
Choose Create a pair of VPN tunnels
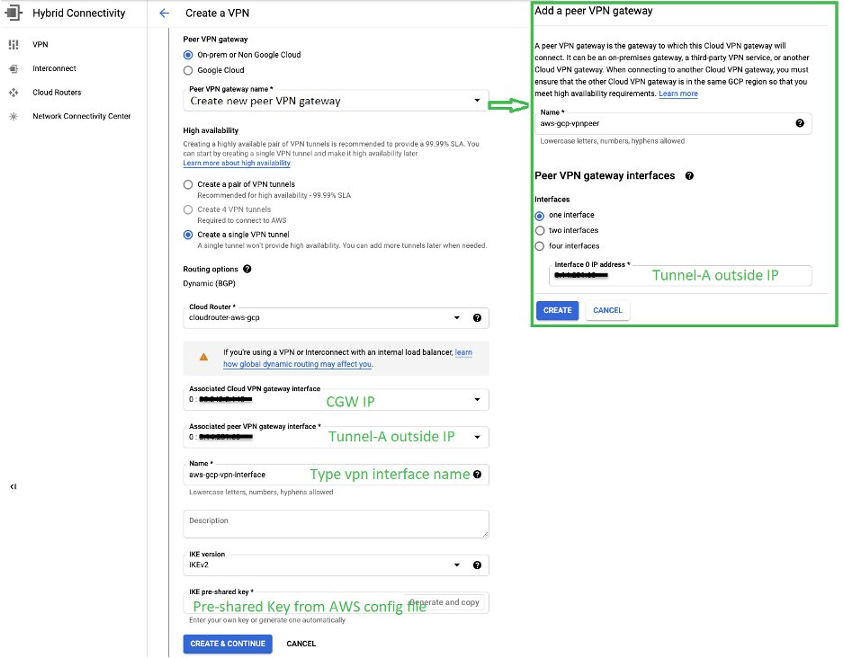click(x=188, y=185)
